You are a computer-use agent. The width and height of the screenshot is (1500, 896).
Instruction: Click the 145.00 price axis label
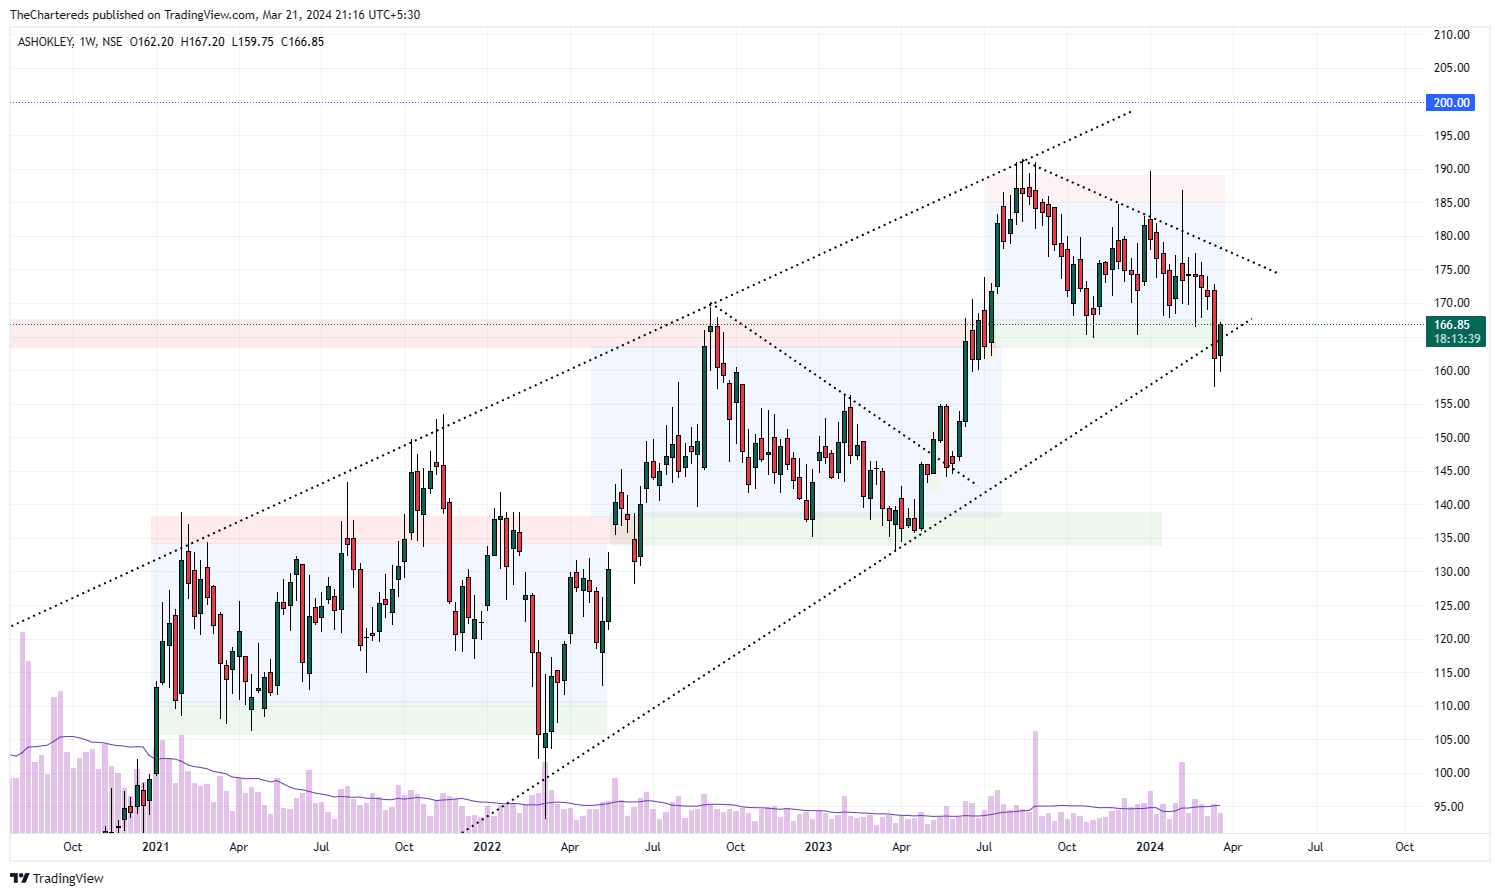click(1452, 471)
